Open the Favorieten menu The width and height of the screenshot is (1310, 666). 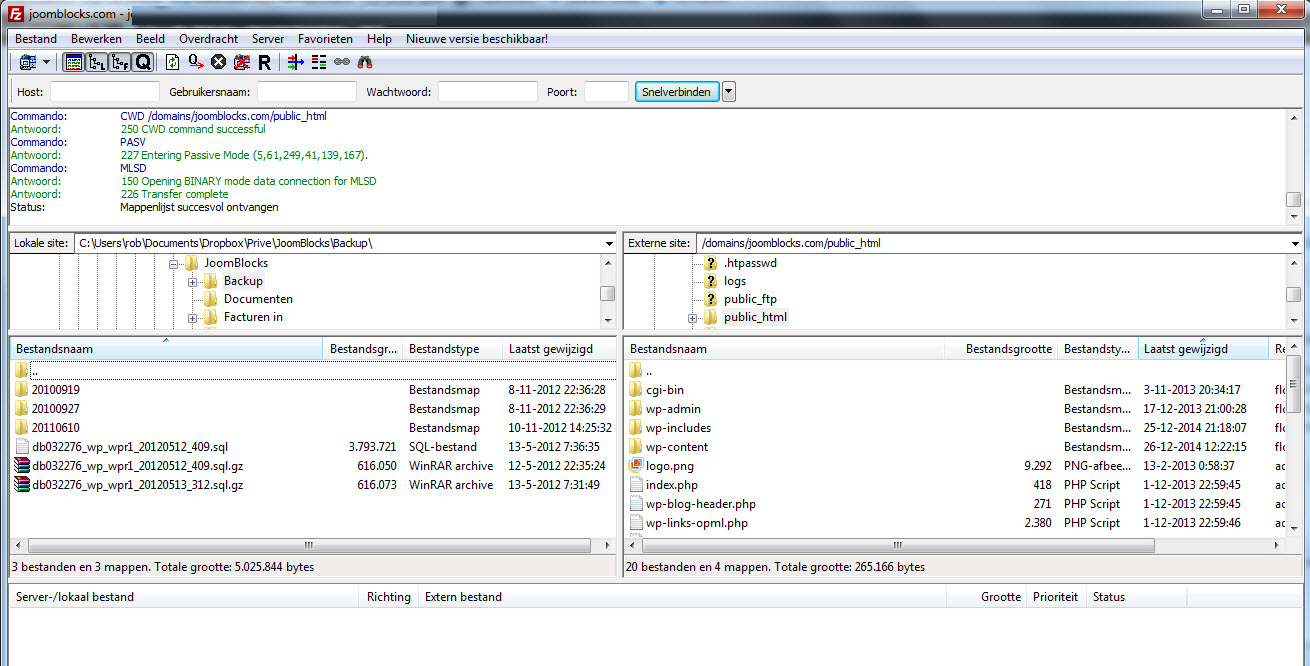point(325,39)
